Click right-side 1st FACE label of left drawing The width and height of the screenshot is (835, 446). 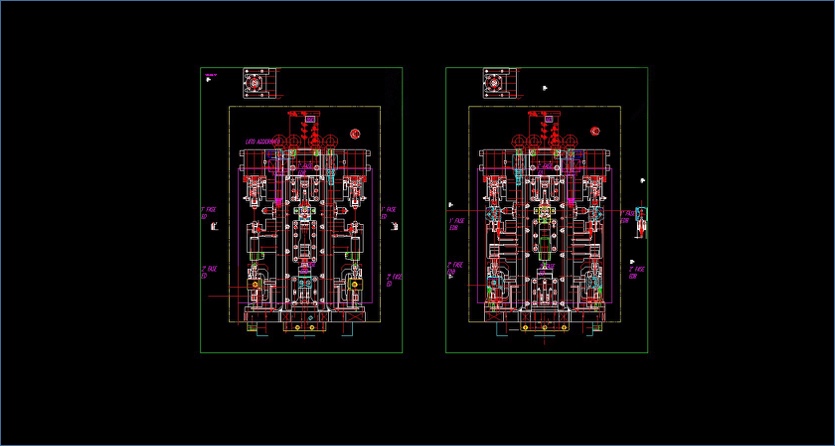[390, 213]
